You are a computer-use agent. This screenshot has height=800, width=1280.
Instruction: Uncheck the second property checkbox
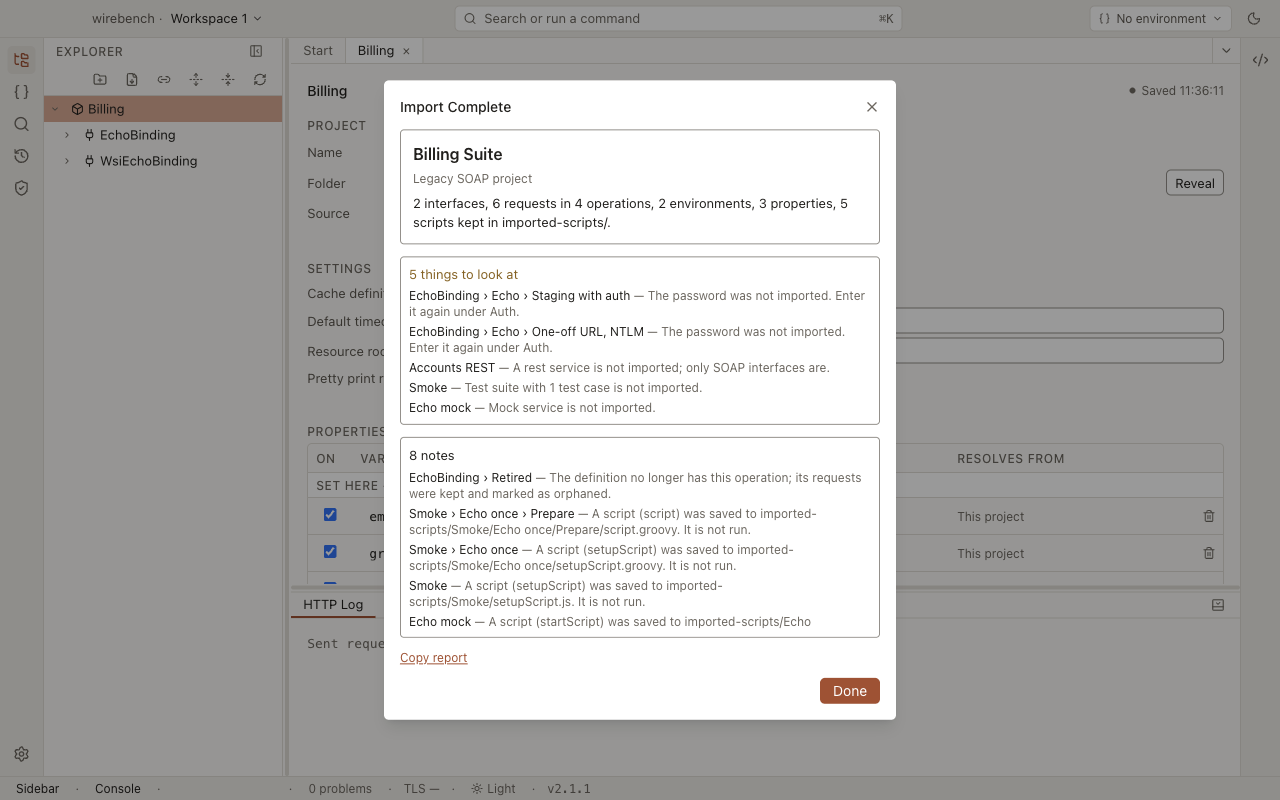pyautogui.click(x=330, y=552)
